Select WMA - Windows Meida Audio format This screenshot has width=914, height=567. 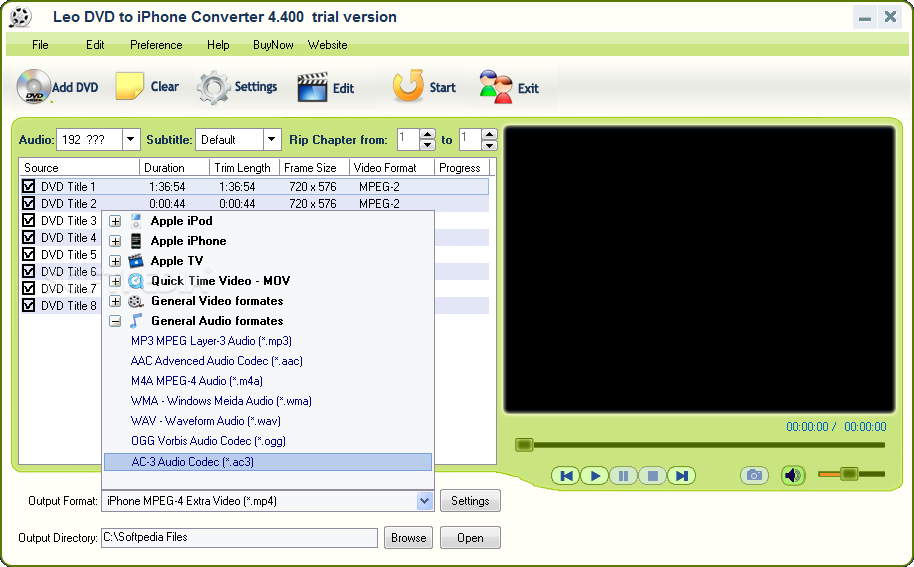pos(221,401)
